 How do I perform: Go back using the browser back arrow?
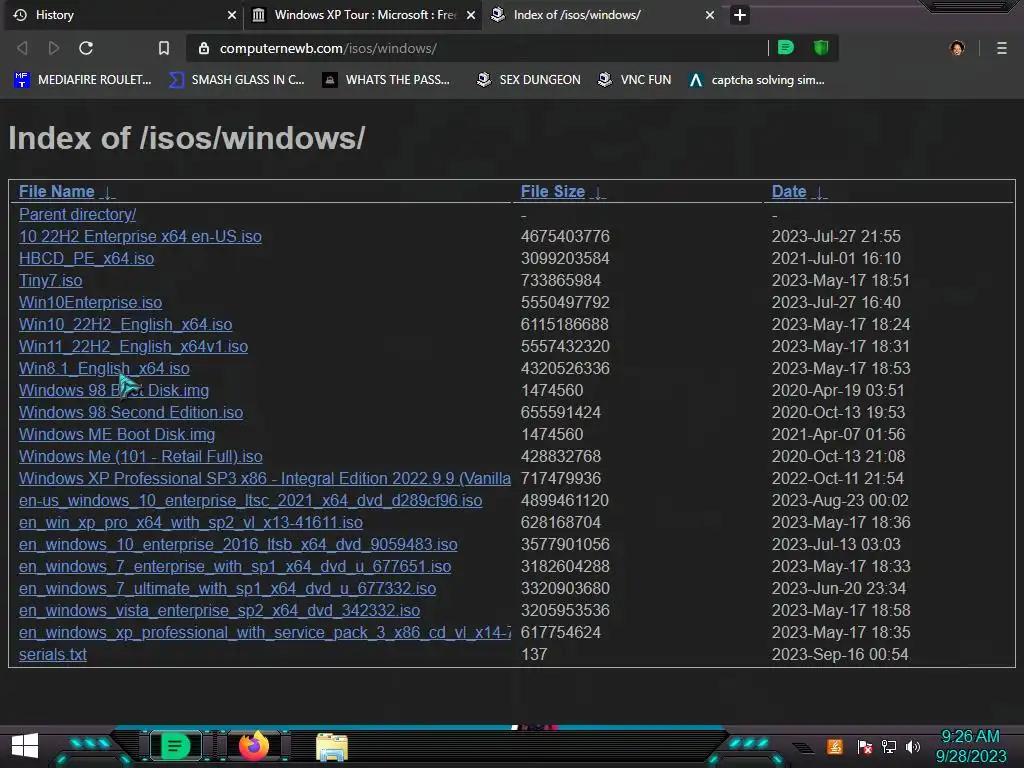[22, 48]
